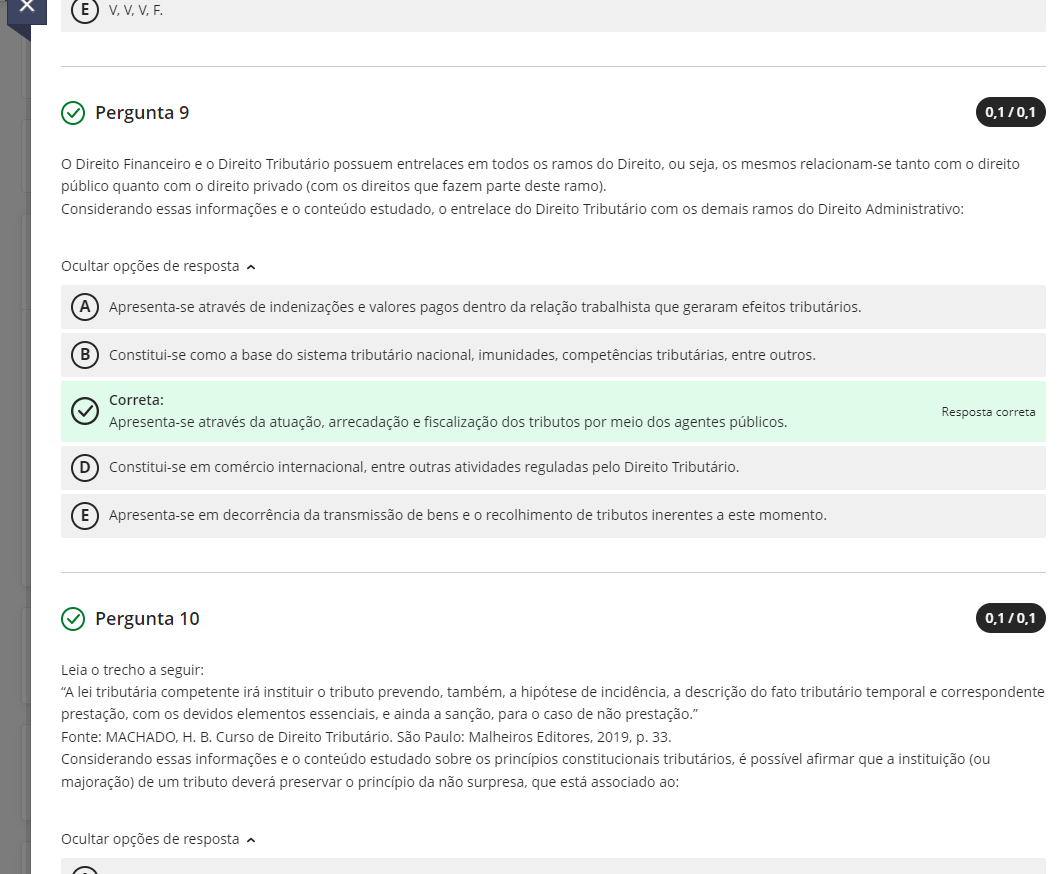Click the Pergunta 9 score badge 0,1 / 0,1
Image resolution: width=1063 pixels, height=874 pixels.
(x=1010, y=113)
